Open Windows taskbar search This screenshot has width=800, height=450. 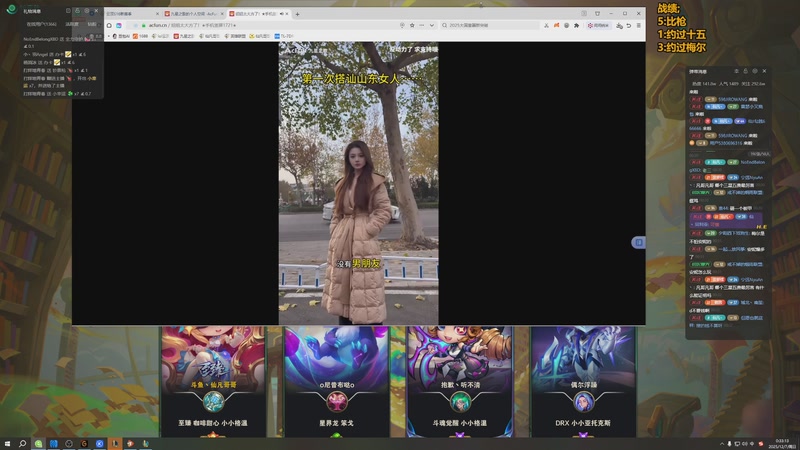point(22,444)
